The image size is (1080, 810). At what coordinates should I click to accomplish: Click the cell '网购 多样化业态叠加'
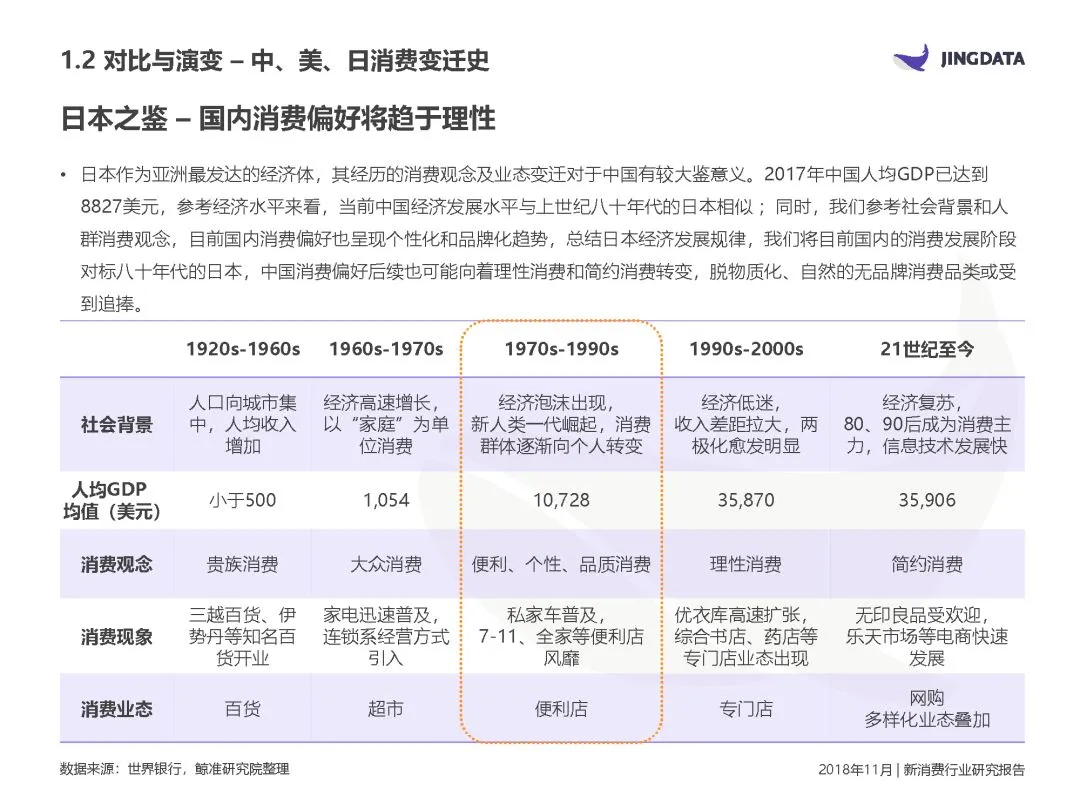pos(927,709)
